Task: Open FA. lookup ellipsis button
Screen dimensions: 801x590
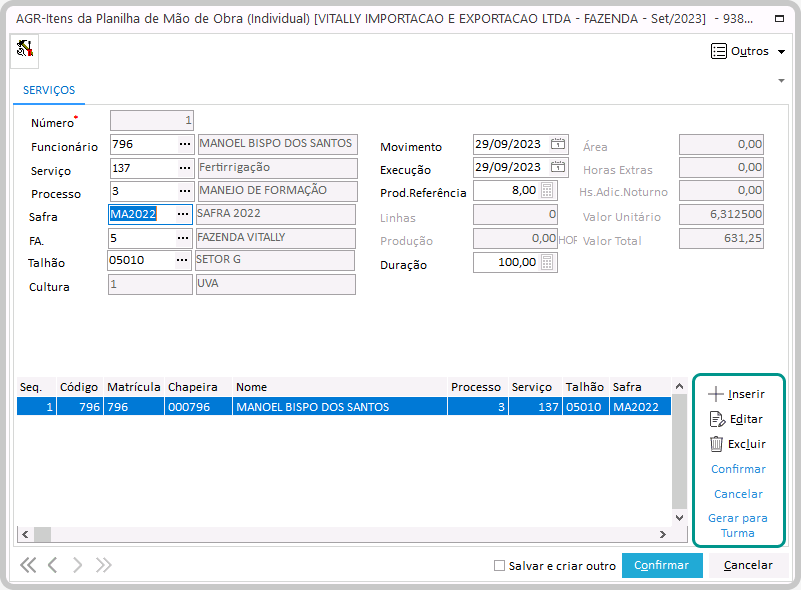Action: tap(183, 238)
